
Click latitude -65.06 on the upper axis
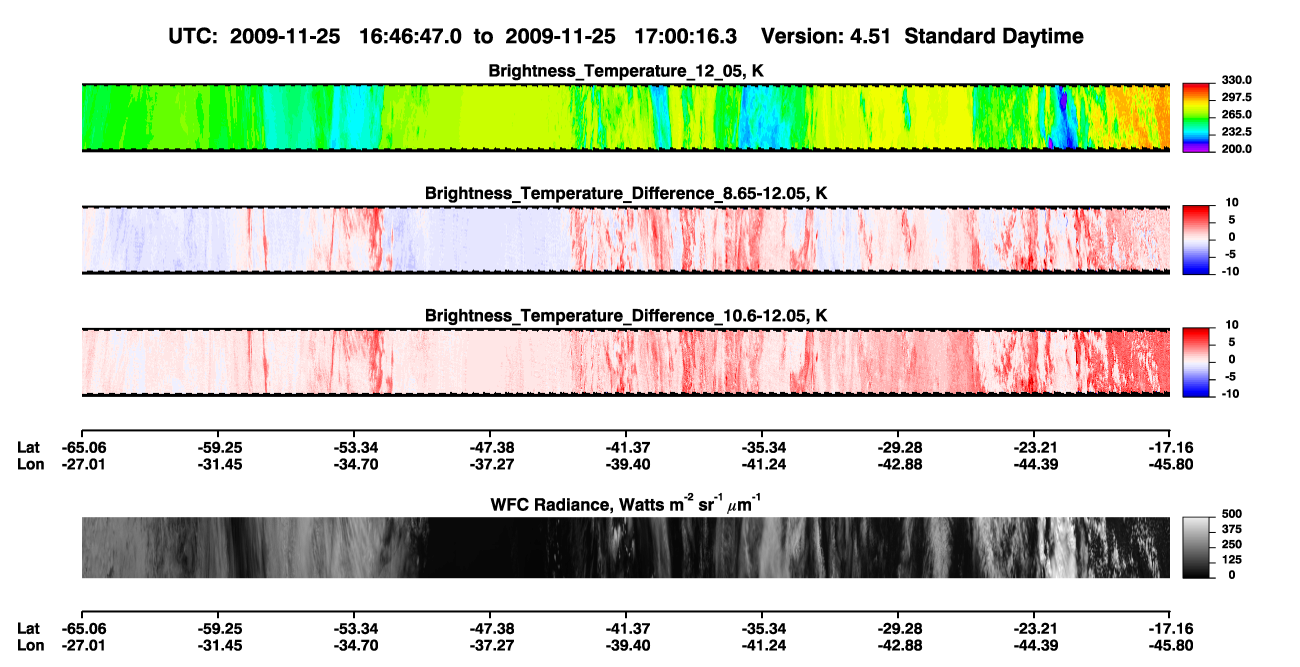tap(85, 447)
